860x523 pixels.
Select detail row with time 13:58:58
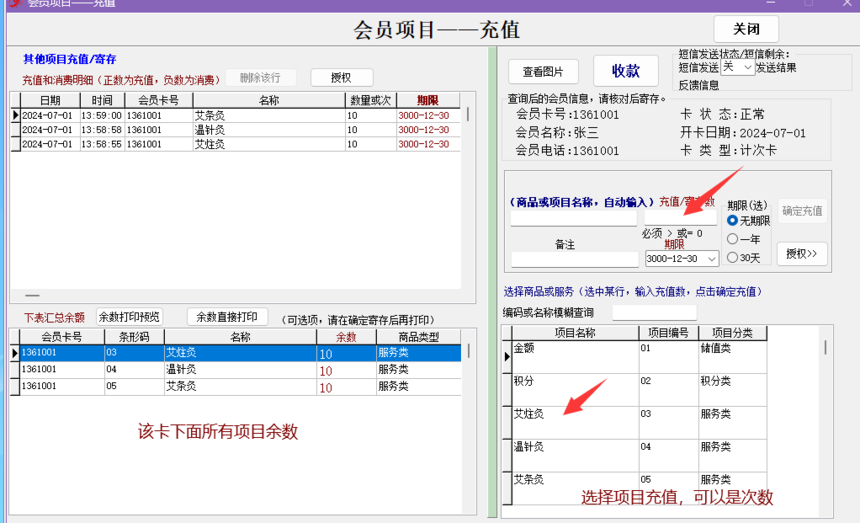pyautogui.click(x=236, y=130)
